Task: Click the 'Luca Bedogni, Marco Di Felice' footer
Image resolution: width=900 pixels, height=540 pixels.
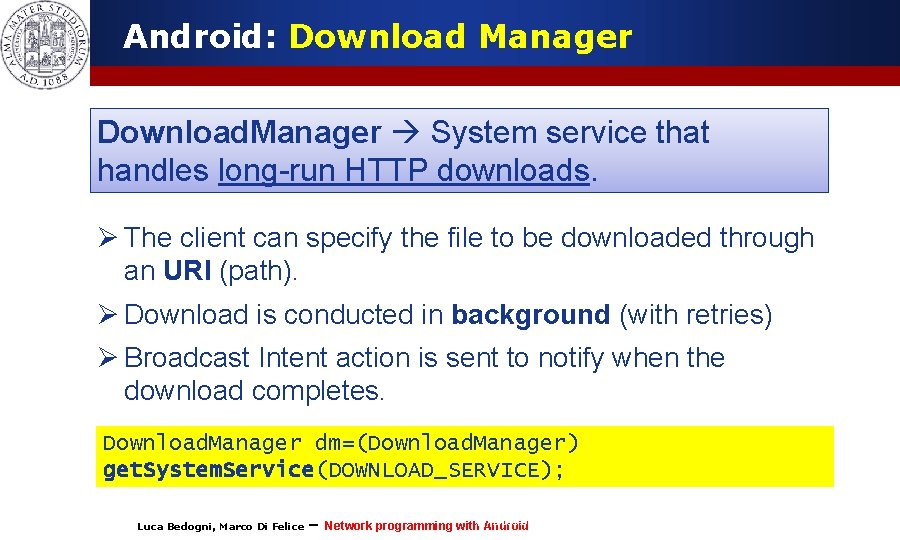Action: click(x=220, y=526)
